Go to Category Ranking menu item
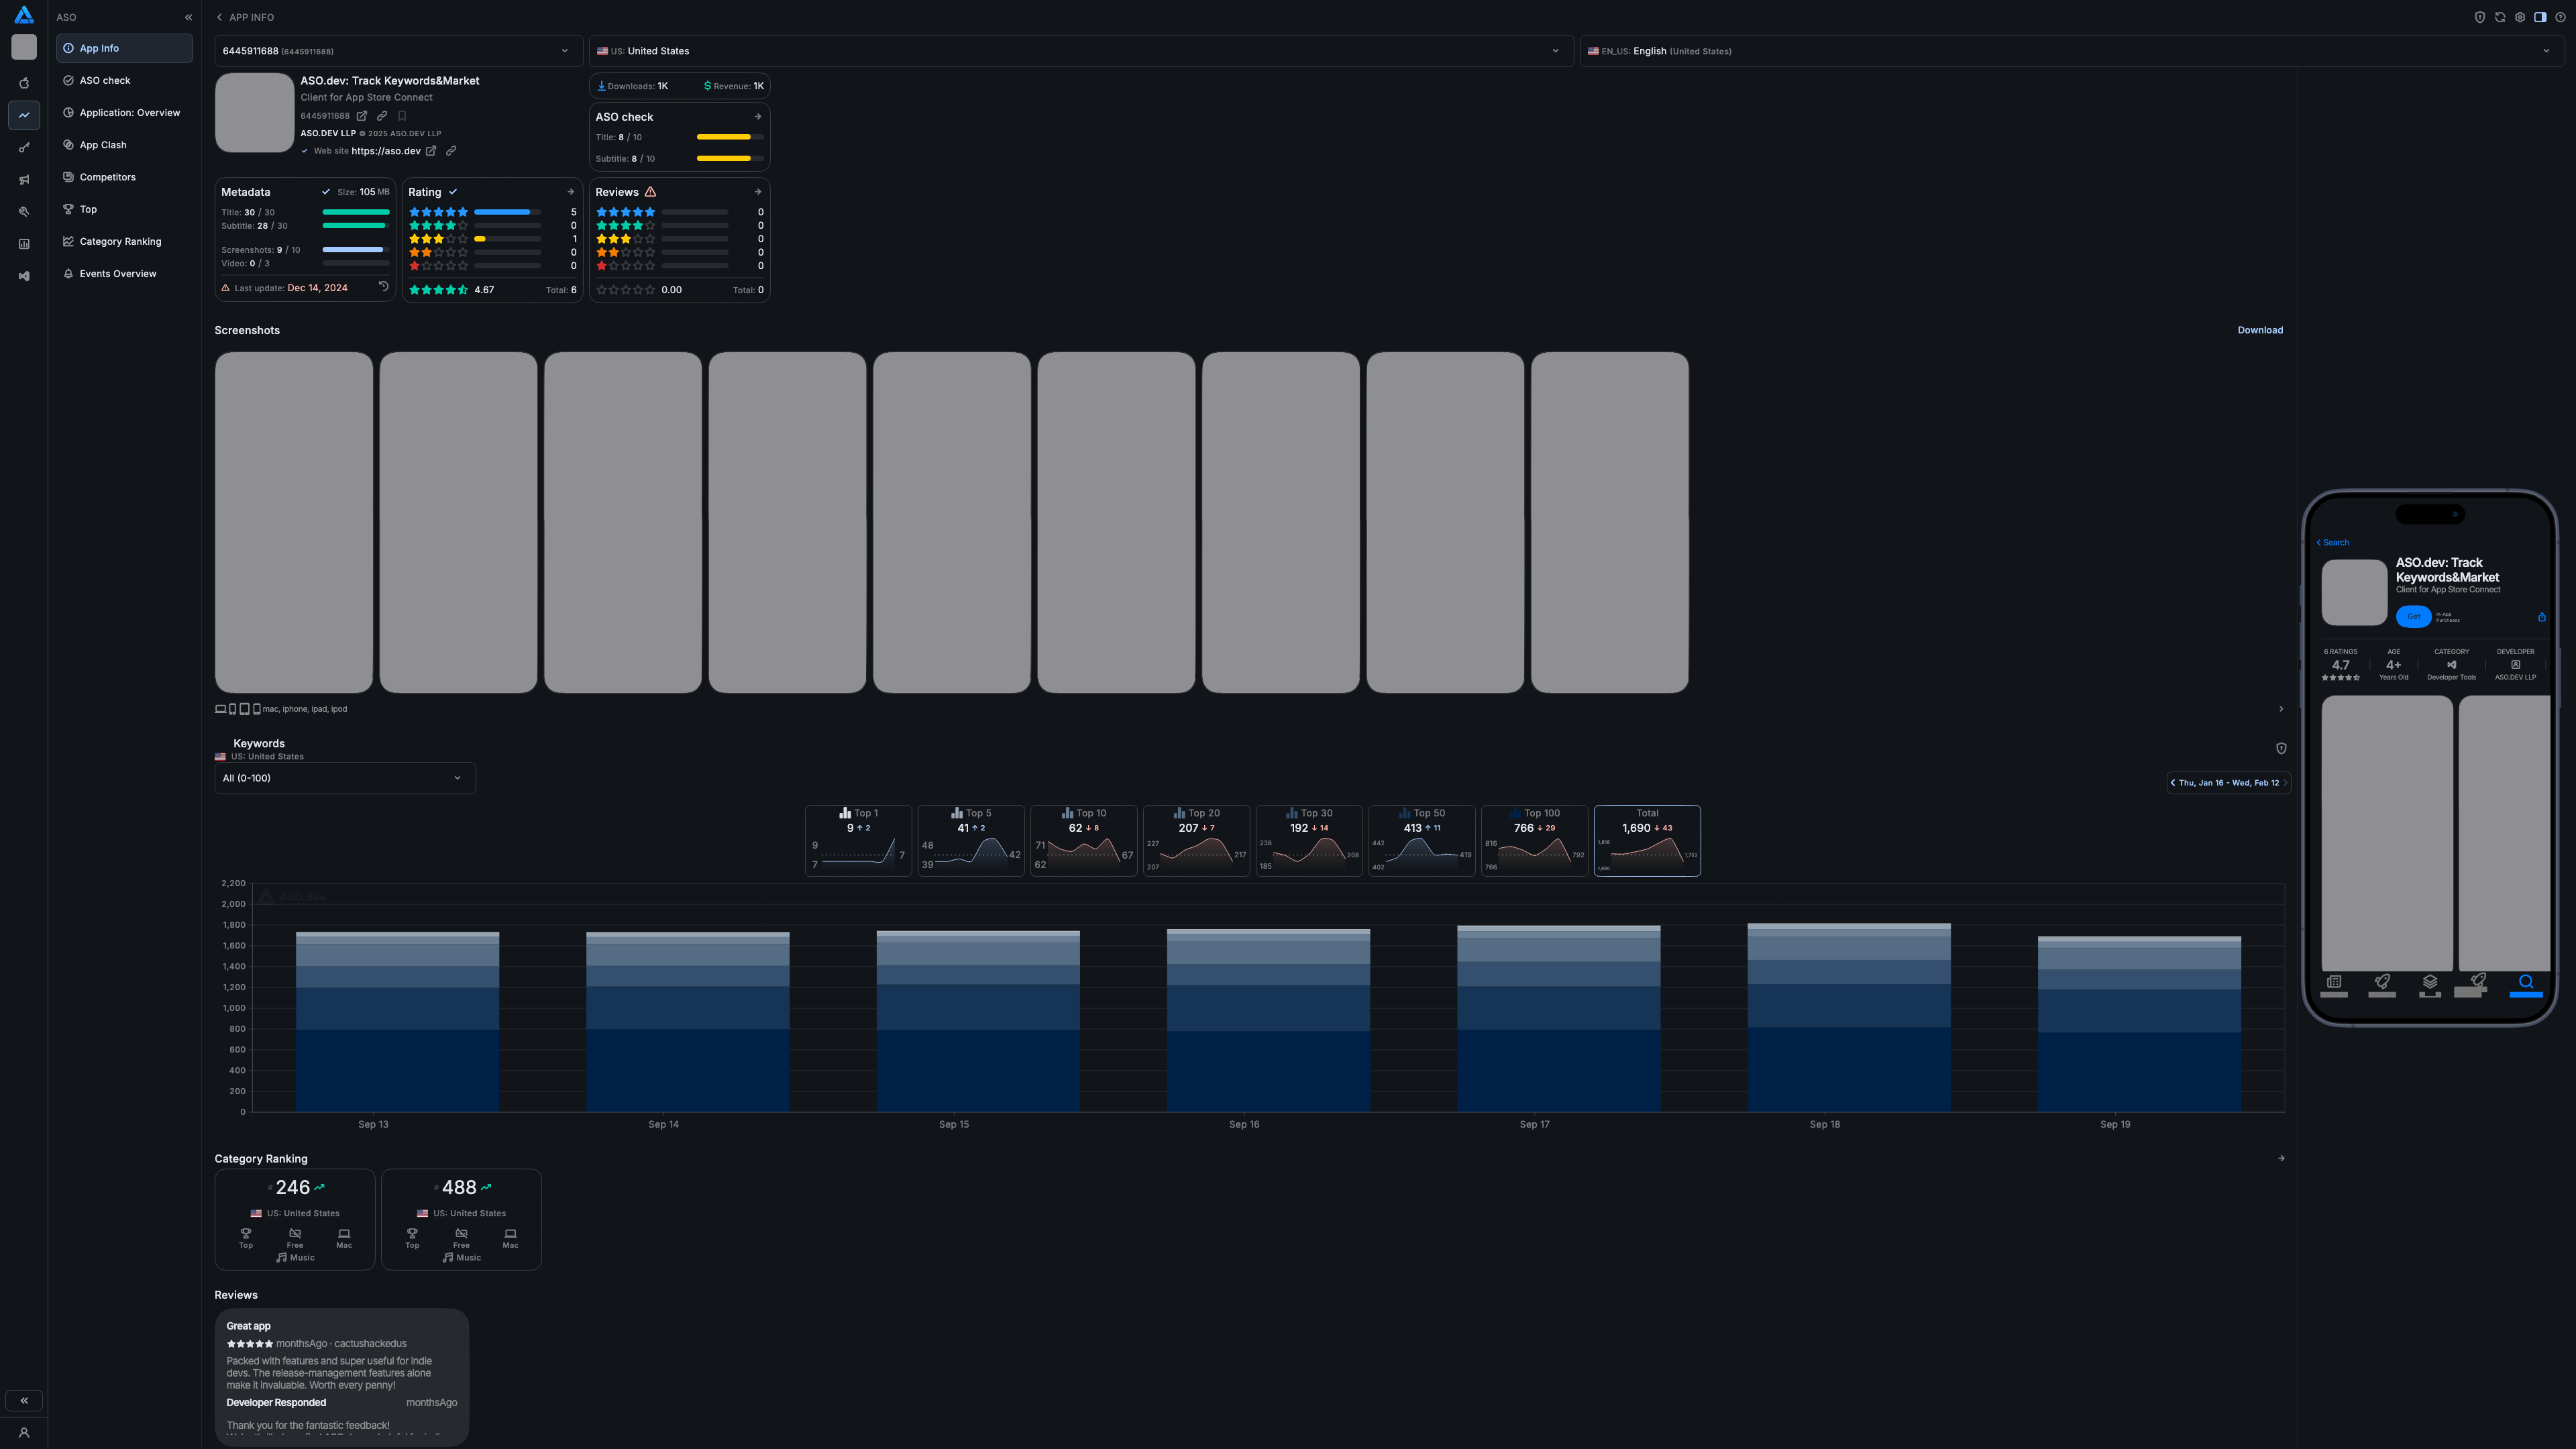The width and height of the screenshot is (2576, 1449). tap(120, 241)
